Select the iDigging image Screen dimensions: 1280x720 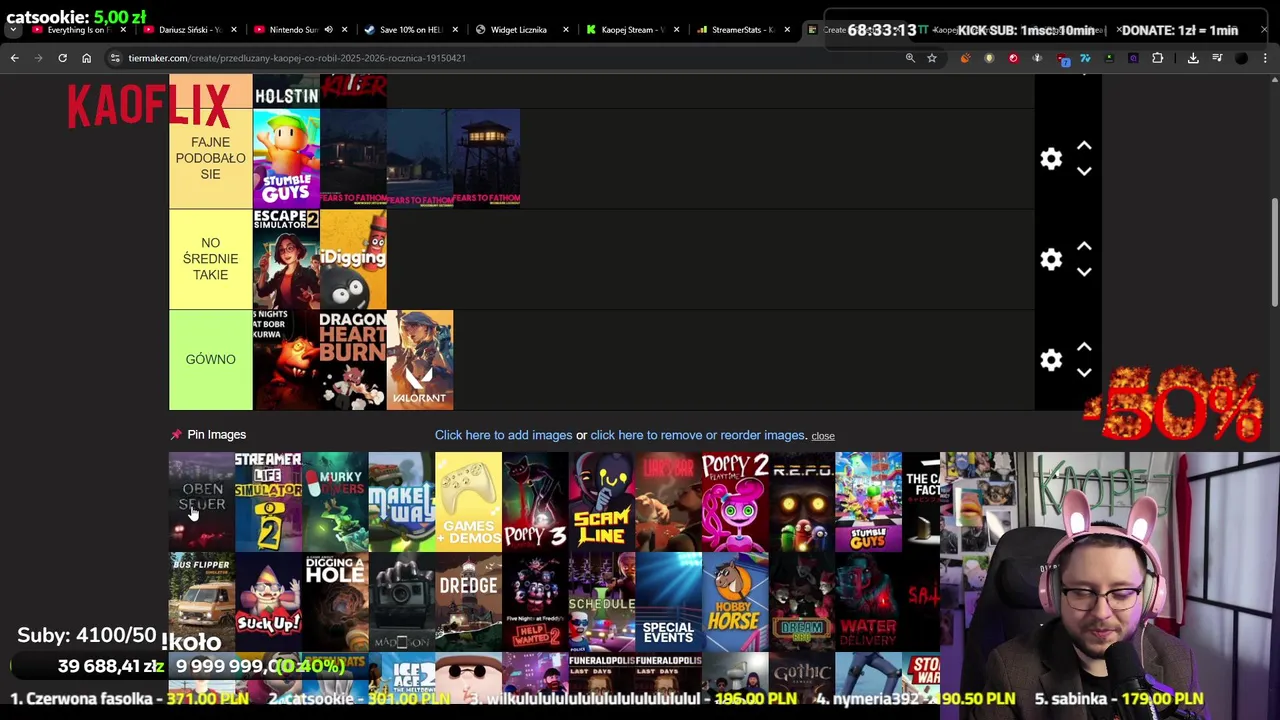point(353,259)
